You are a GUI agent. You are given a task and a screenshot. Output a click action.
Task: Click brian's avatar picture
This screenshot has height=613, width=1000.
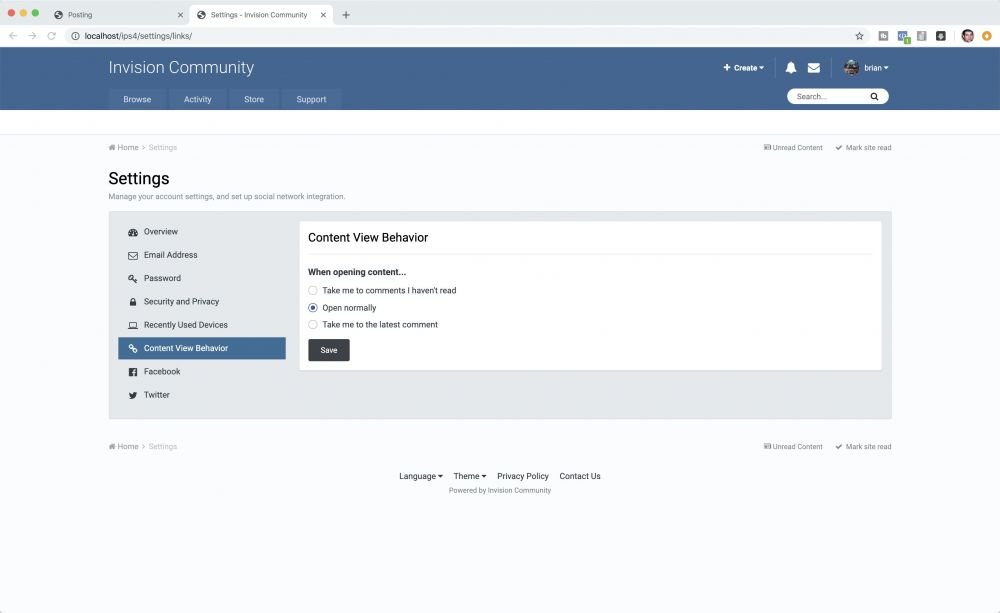[x=851, y=68]
